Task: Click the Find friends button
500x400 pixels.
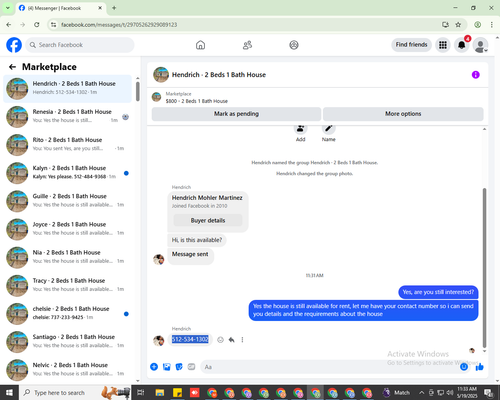Action: pos(411,45)
